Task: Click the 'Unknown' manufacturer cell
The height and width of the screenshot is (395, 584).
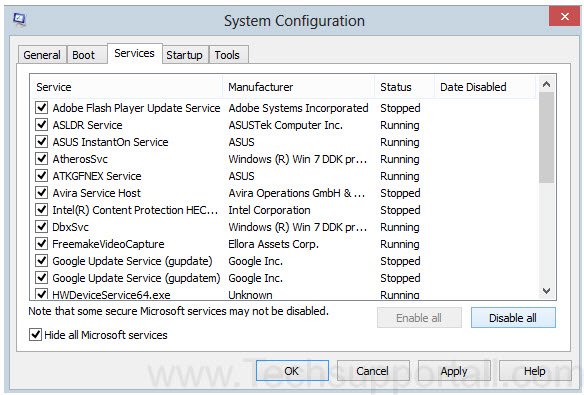Action: tap(250, 295)
